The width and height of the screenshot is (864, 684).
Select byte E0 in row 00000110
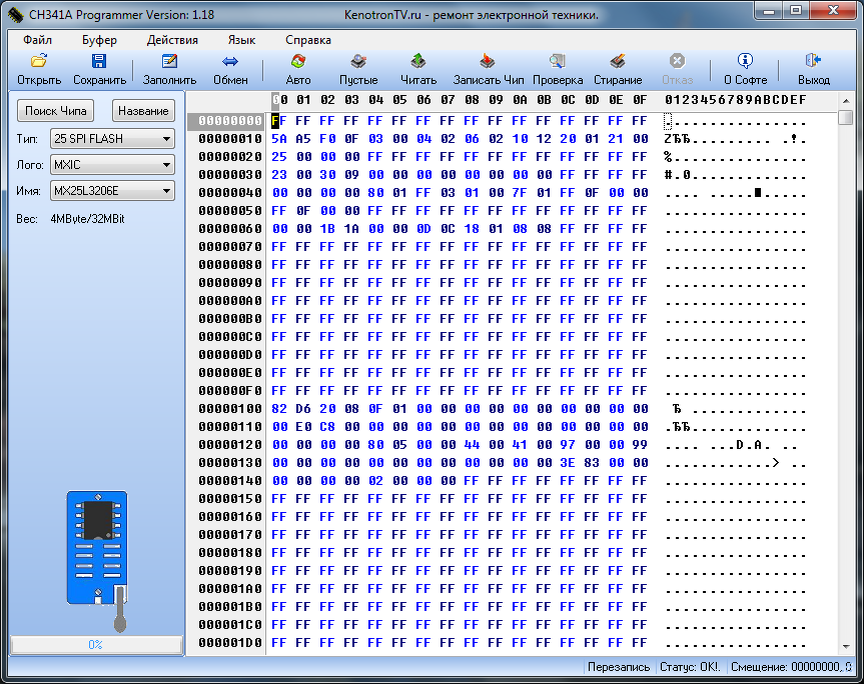(x=303, y=427)
